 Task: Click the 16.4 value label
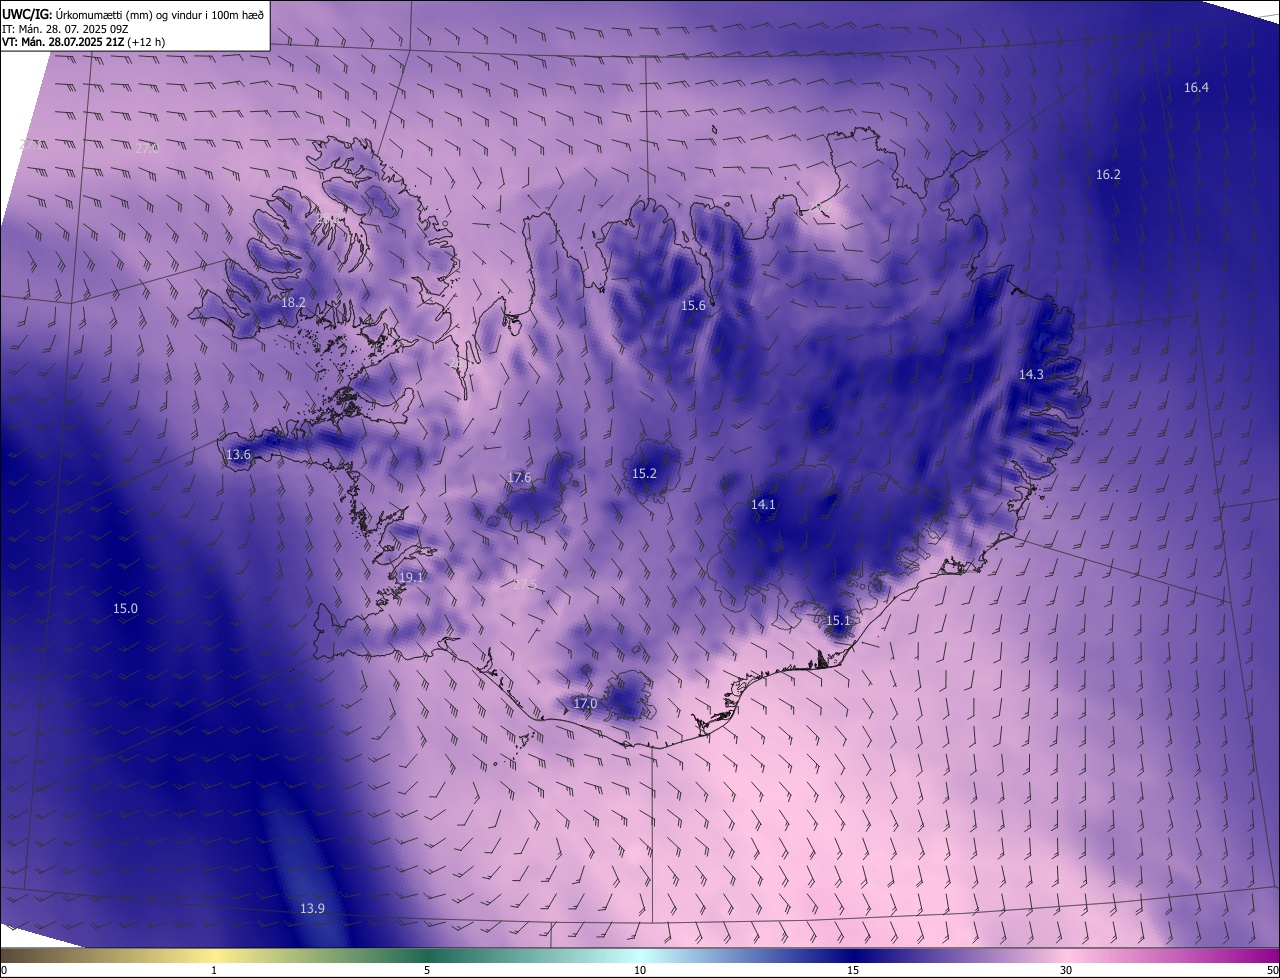pos(1196,88)
